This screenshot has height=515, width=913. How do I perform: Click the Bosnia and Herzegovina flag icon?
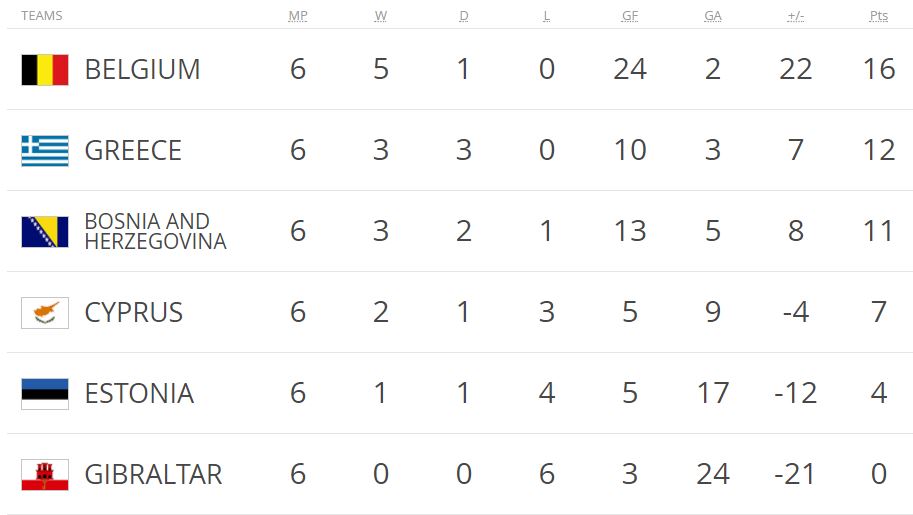tap(45, 232)
